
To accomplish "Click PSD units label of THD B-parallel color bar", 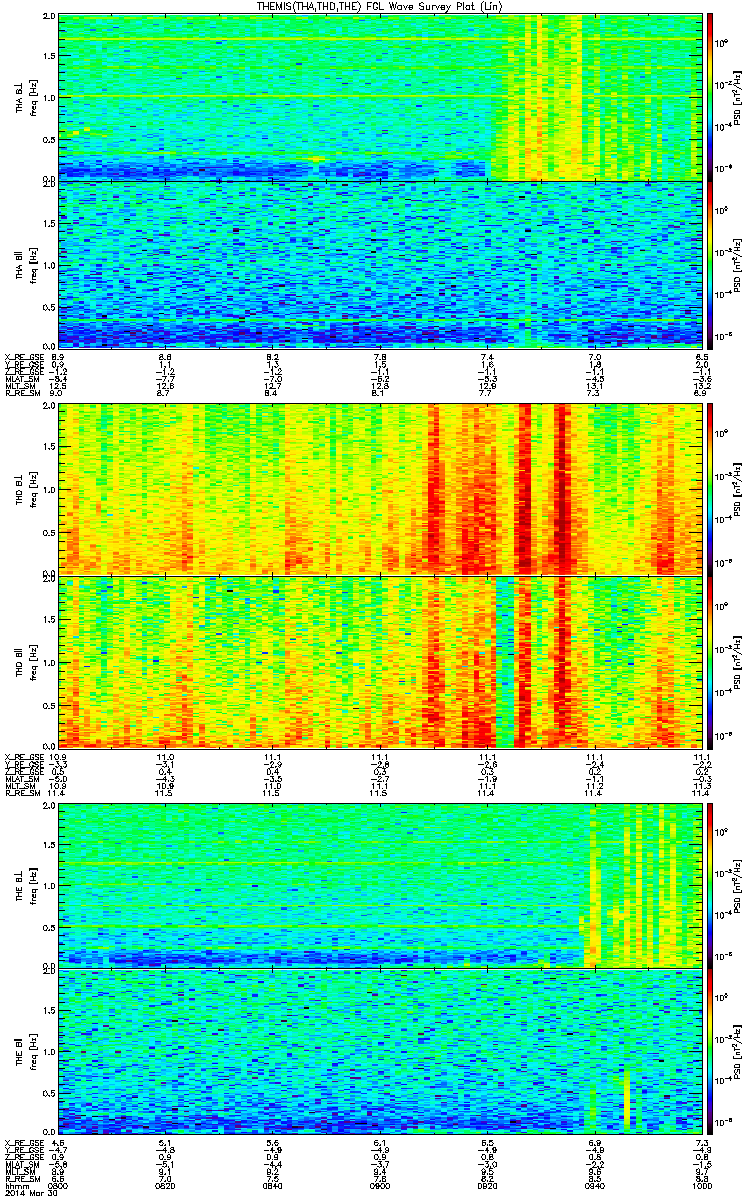I will click(738, 662).
